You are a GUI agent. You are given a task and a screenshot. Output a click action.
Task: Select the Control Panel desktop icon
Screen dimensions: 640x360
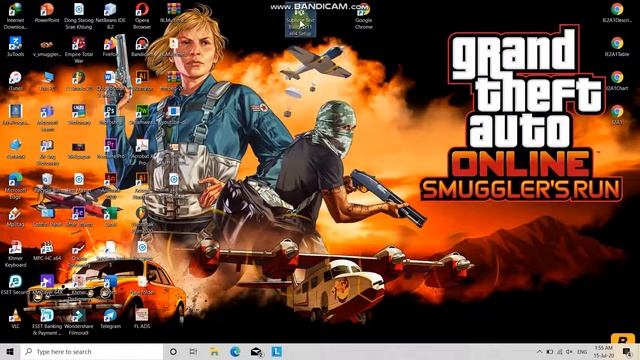[x=47, y=216]
